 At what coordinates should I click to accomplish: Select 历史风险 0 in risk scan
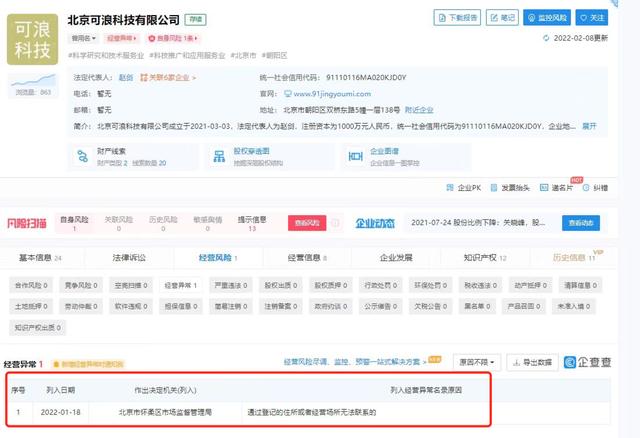tap(163, 223)
